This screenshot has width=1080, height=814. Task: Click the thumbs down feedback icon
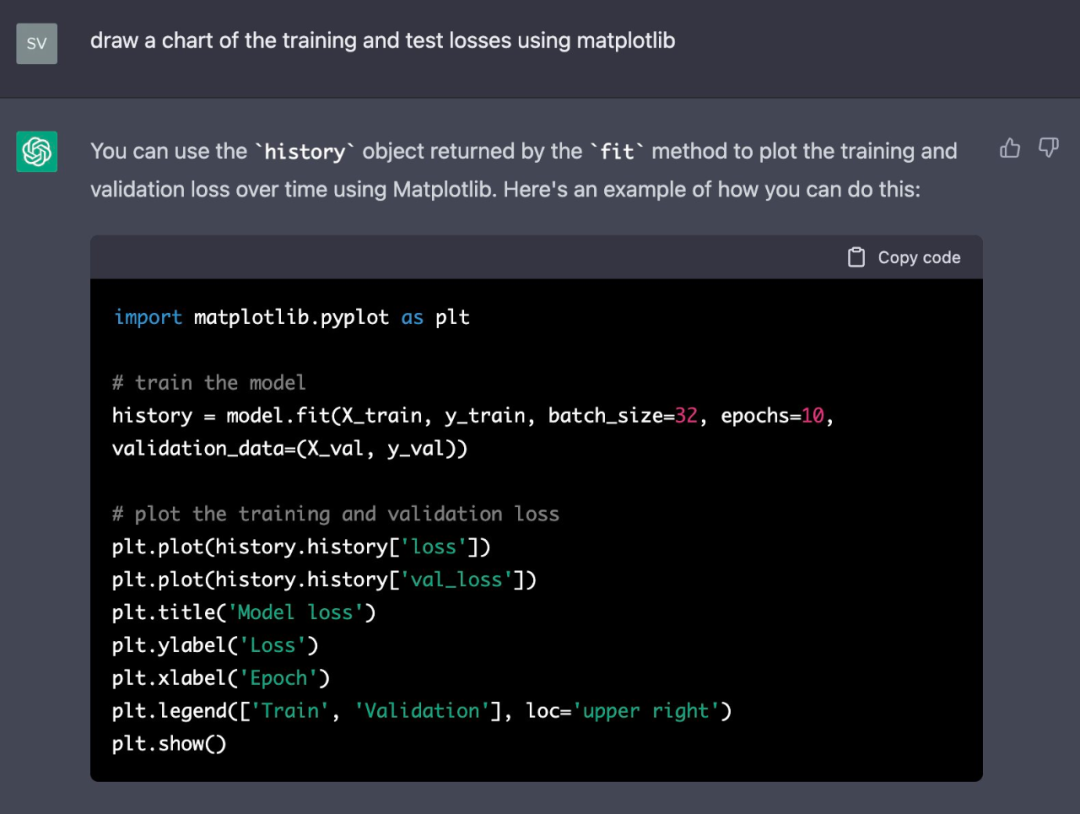tap(1048, 149)
